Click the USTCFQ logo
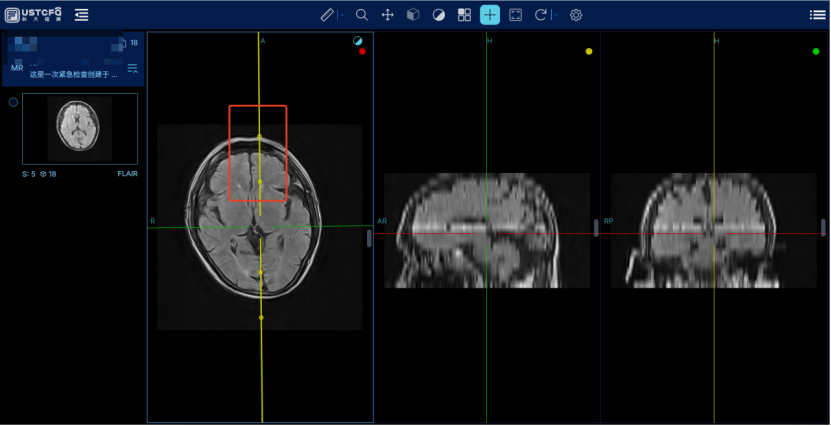831x426 pixels. pyautogui.click(x=33, y=15)
